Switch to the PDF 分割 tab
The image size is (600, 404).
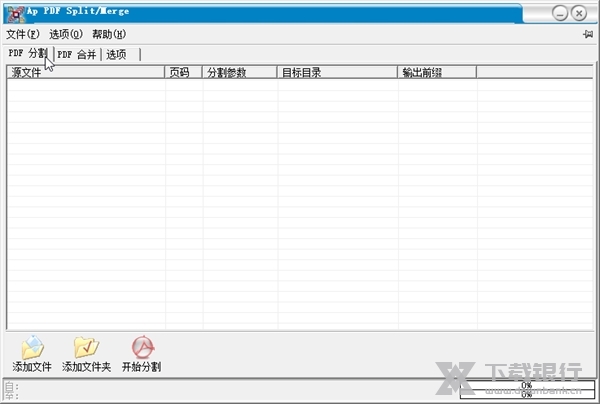click(28, 53)
